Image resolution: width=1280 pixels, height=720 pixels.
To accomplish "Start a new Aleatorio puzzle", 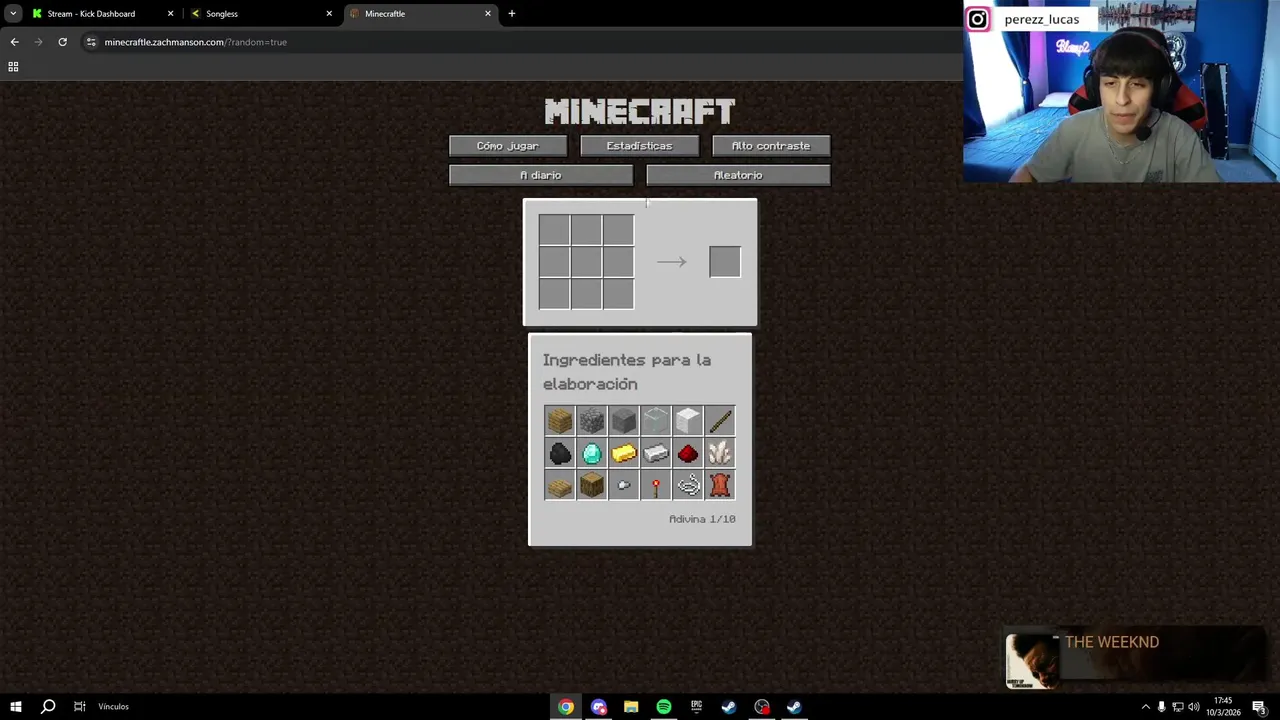I will 738,175.
